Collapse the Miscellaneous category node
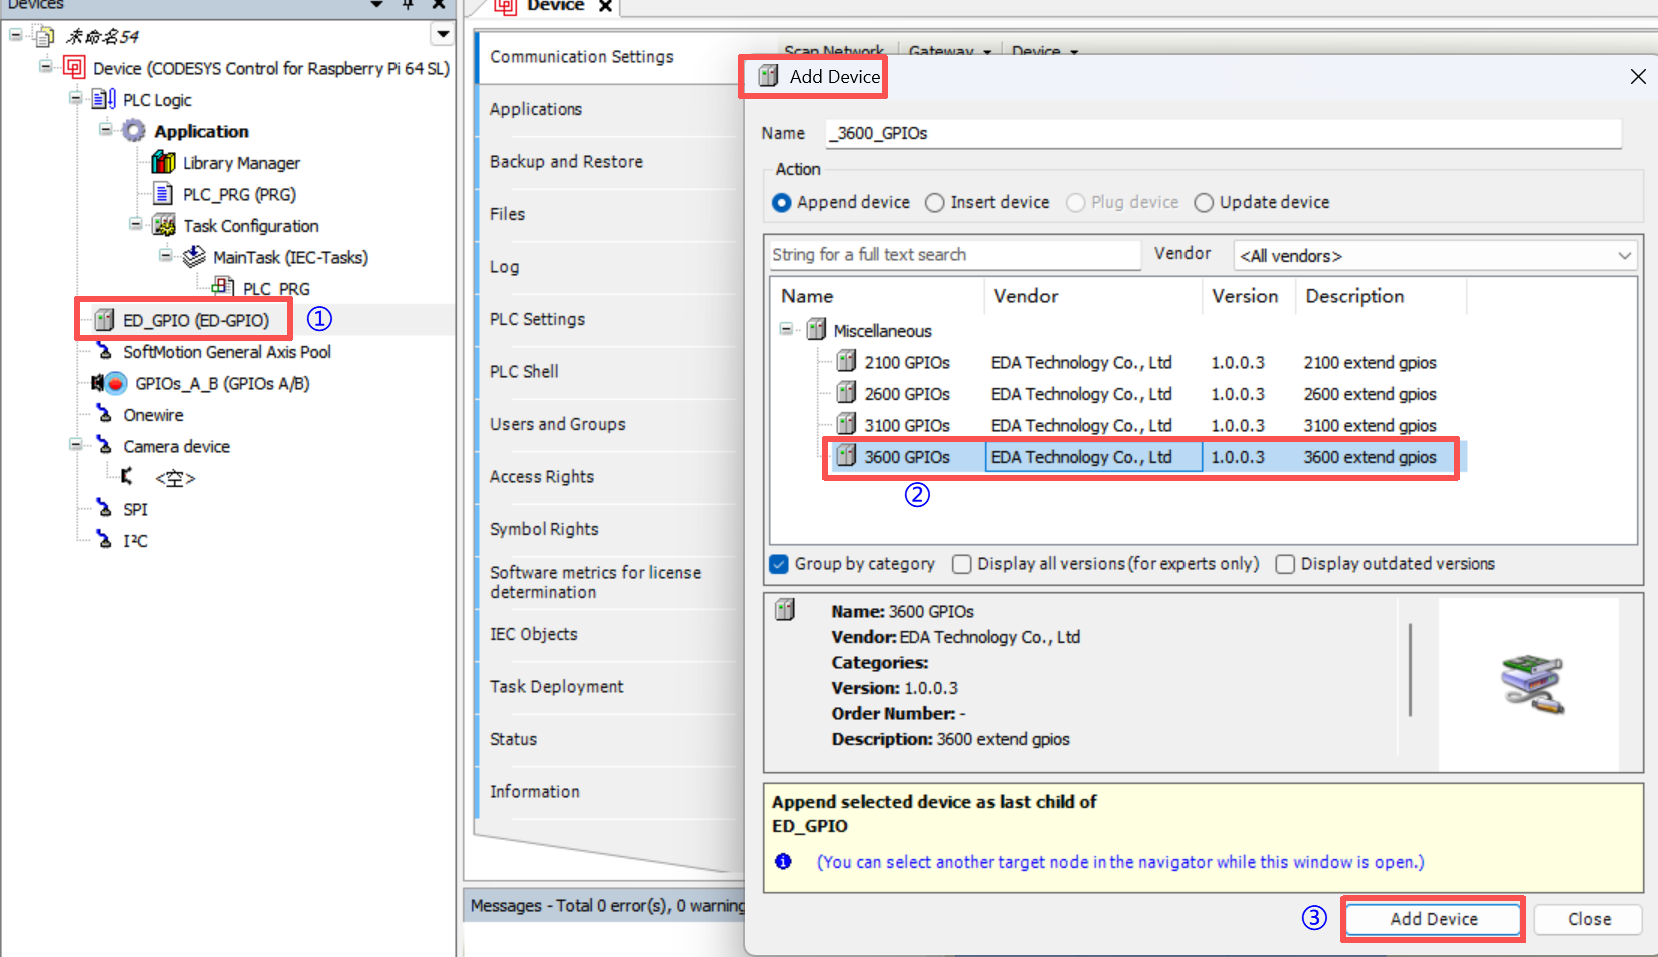Screen dimensions: 1658x957 tap(786, 329)
